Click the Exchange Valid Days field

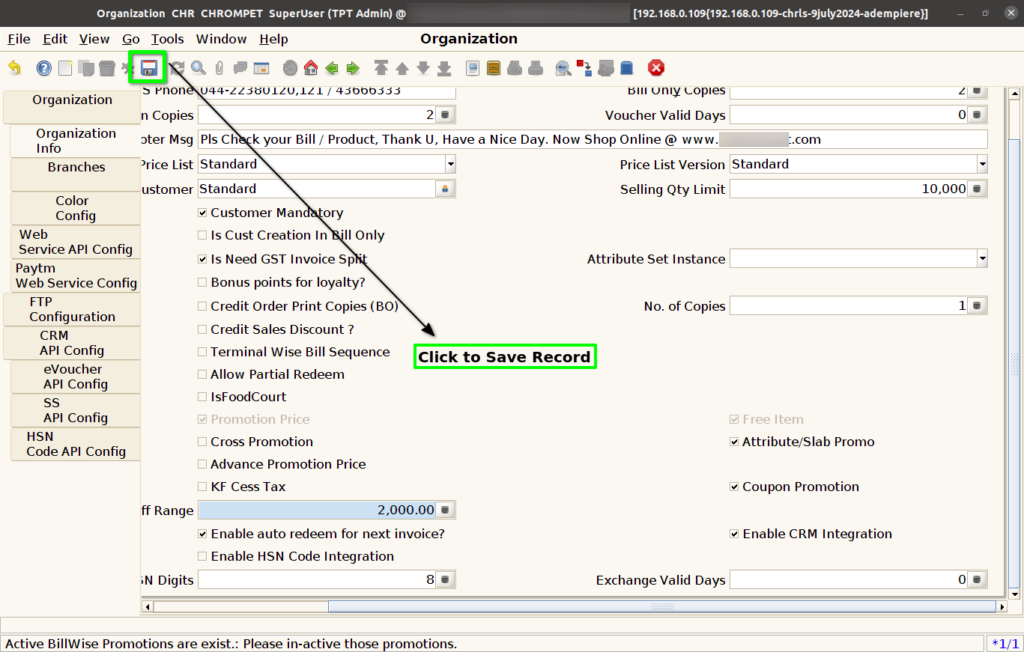tap(849, 579)
